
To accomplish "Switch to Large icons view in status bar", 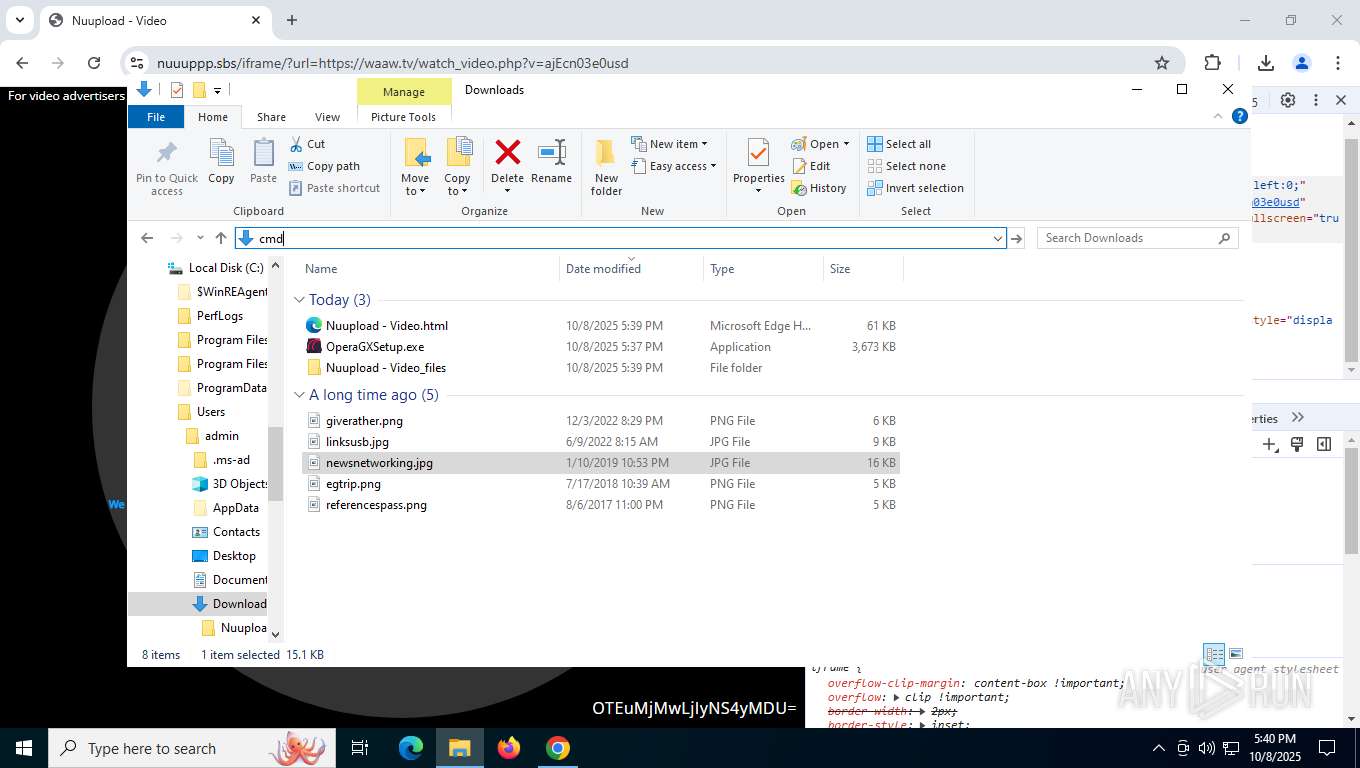I will pyautogui.click(x=1236, y=654).
